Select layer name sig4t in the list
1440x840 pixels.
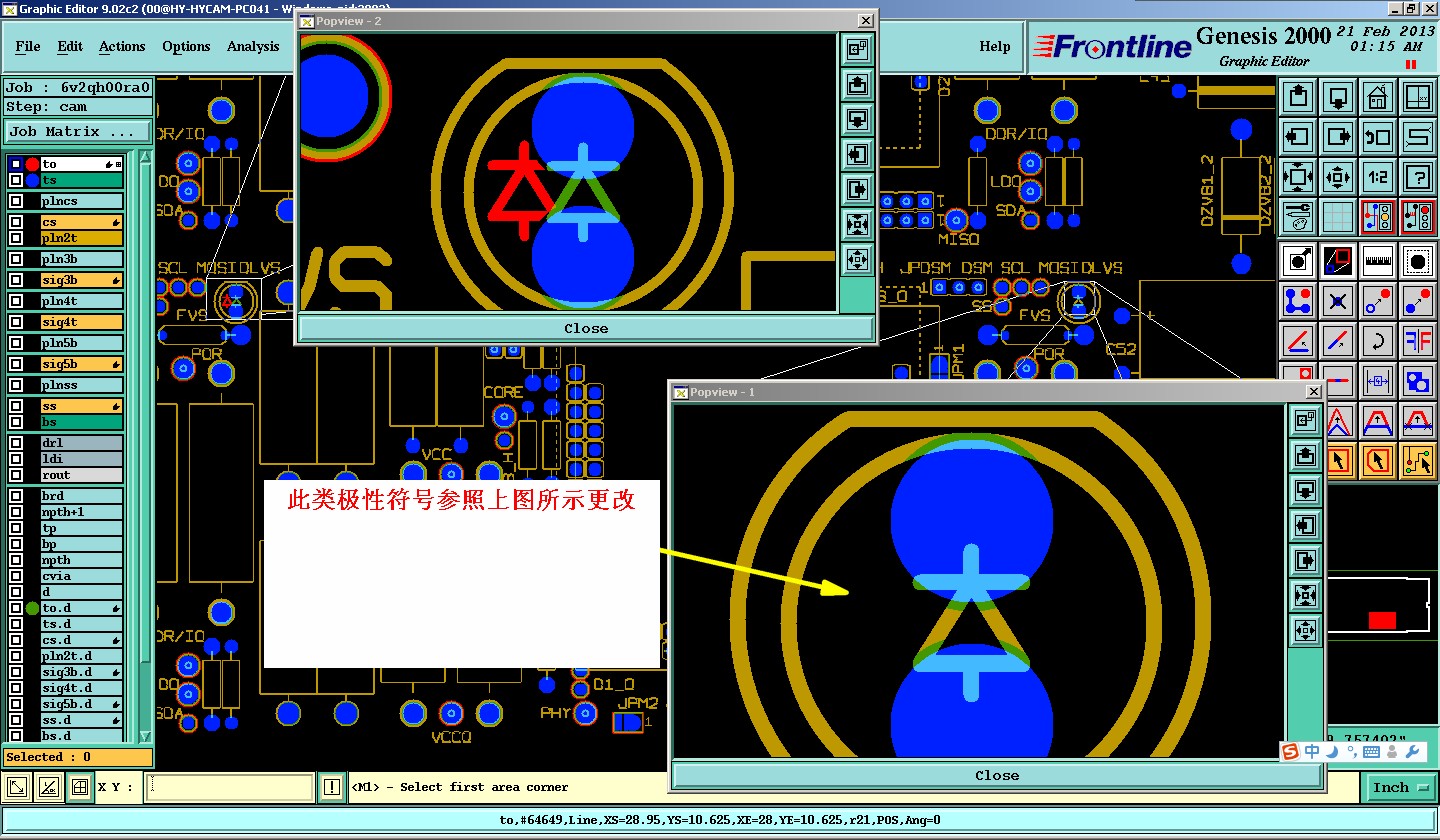[81, 322]
